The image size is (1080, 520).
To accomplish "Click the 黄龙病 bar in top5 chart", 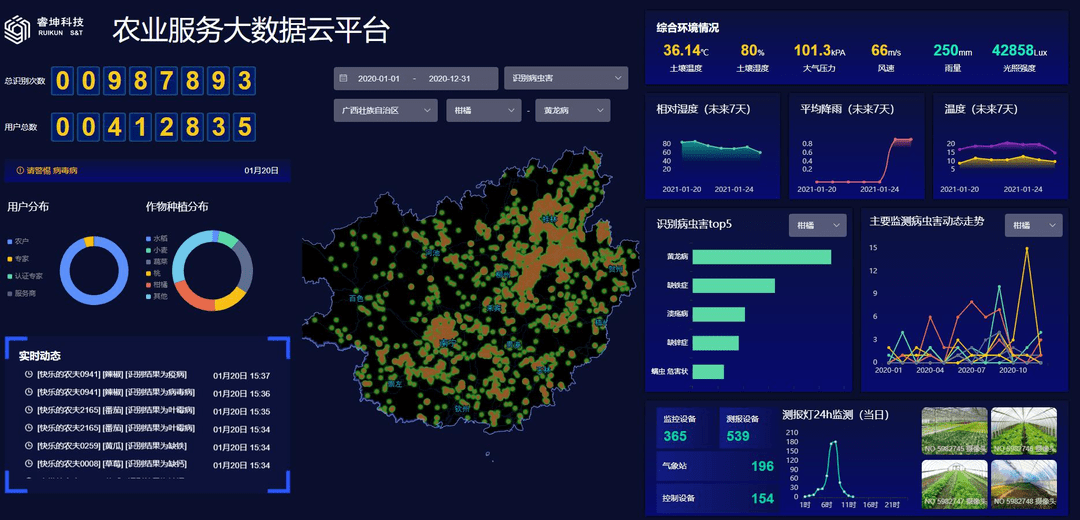I will [x=762, y=257].
